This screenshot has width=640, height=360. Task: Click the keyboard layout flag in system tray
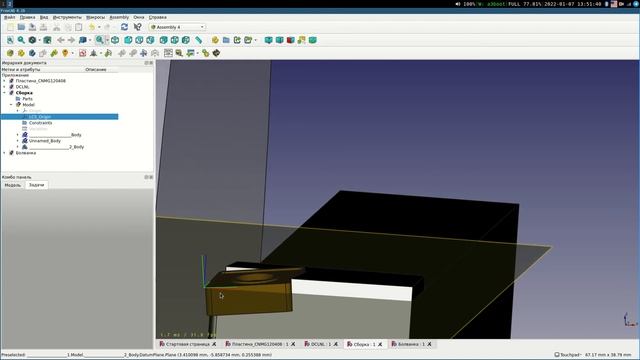614,4
